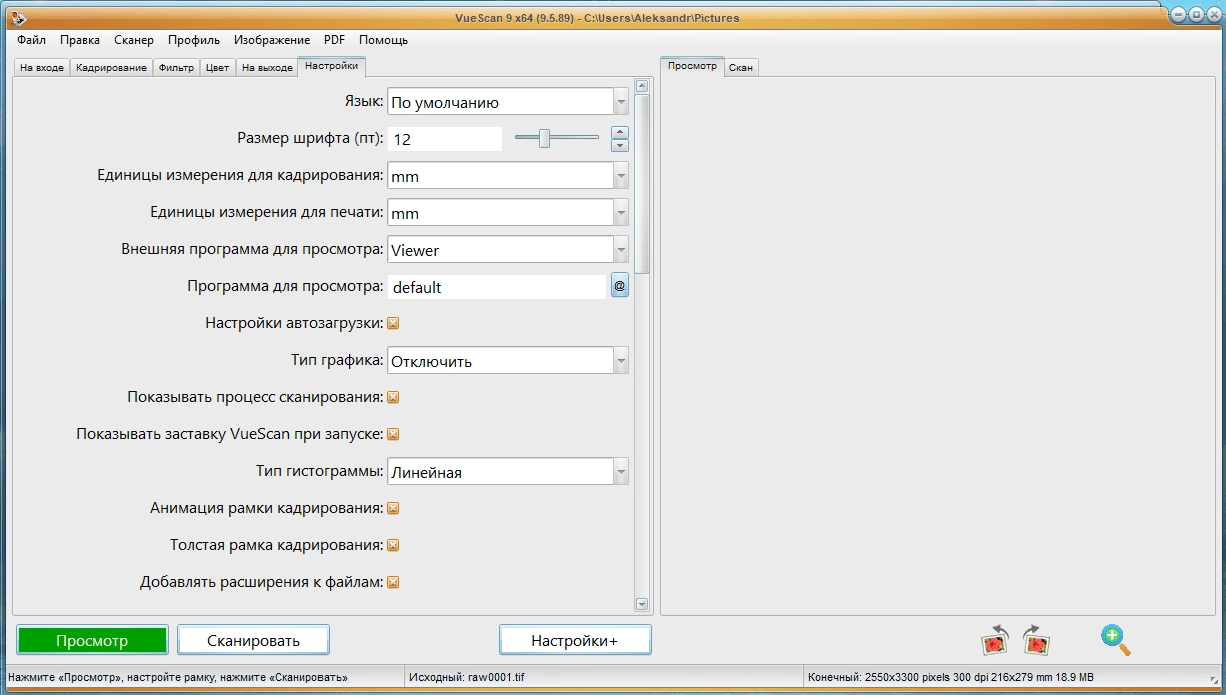This screenshot has width=1226, height=695.
Task: Increase font size with the up stepper arrow
Action: point(620,132)
